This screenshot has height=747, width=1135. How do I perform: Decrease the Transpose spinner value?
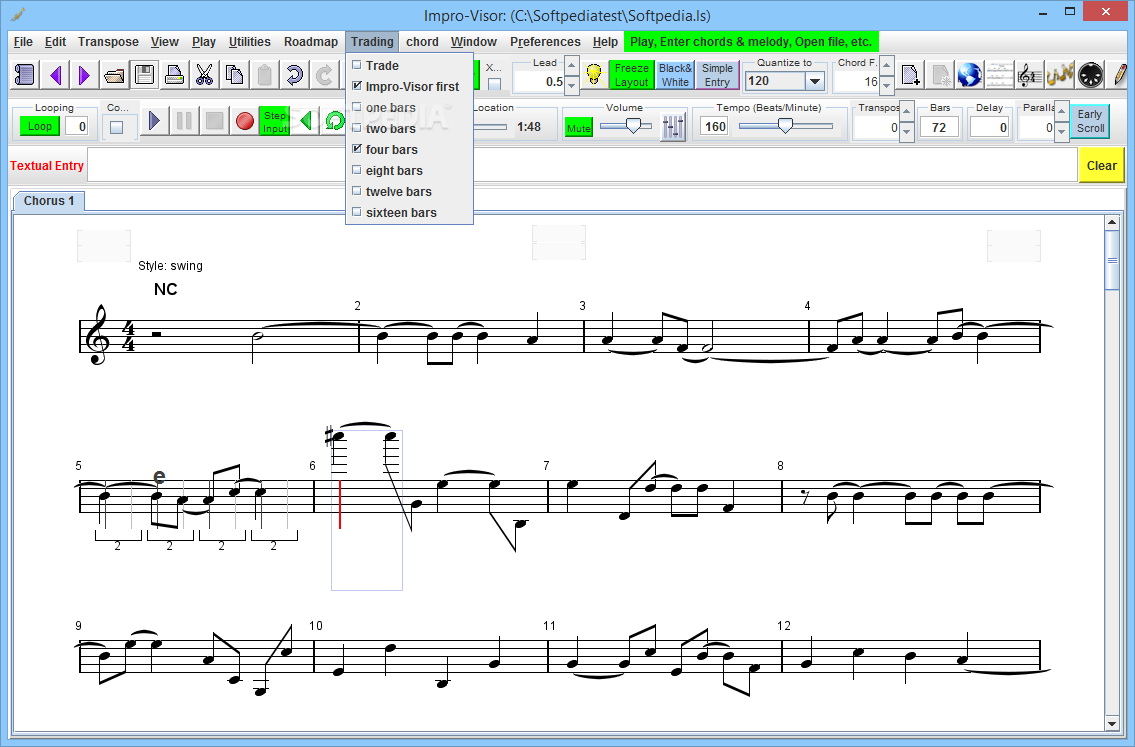click(906, 130)
